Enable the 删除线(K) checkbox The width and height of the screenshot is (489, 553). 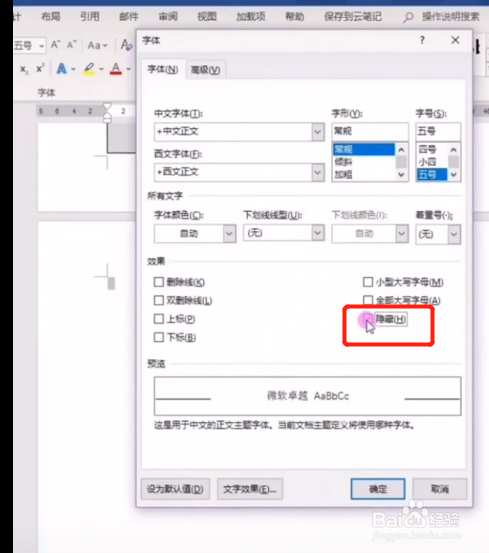click(159, 282)
